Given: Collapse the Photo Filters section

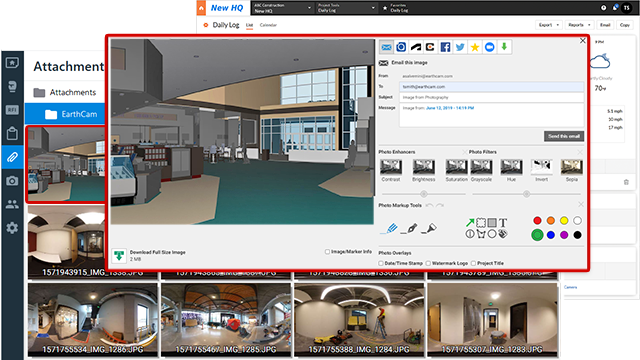Looking at the screenshot, I should pyautogui.click(x=580, y=152).
